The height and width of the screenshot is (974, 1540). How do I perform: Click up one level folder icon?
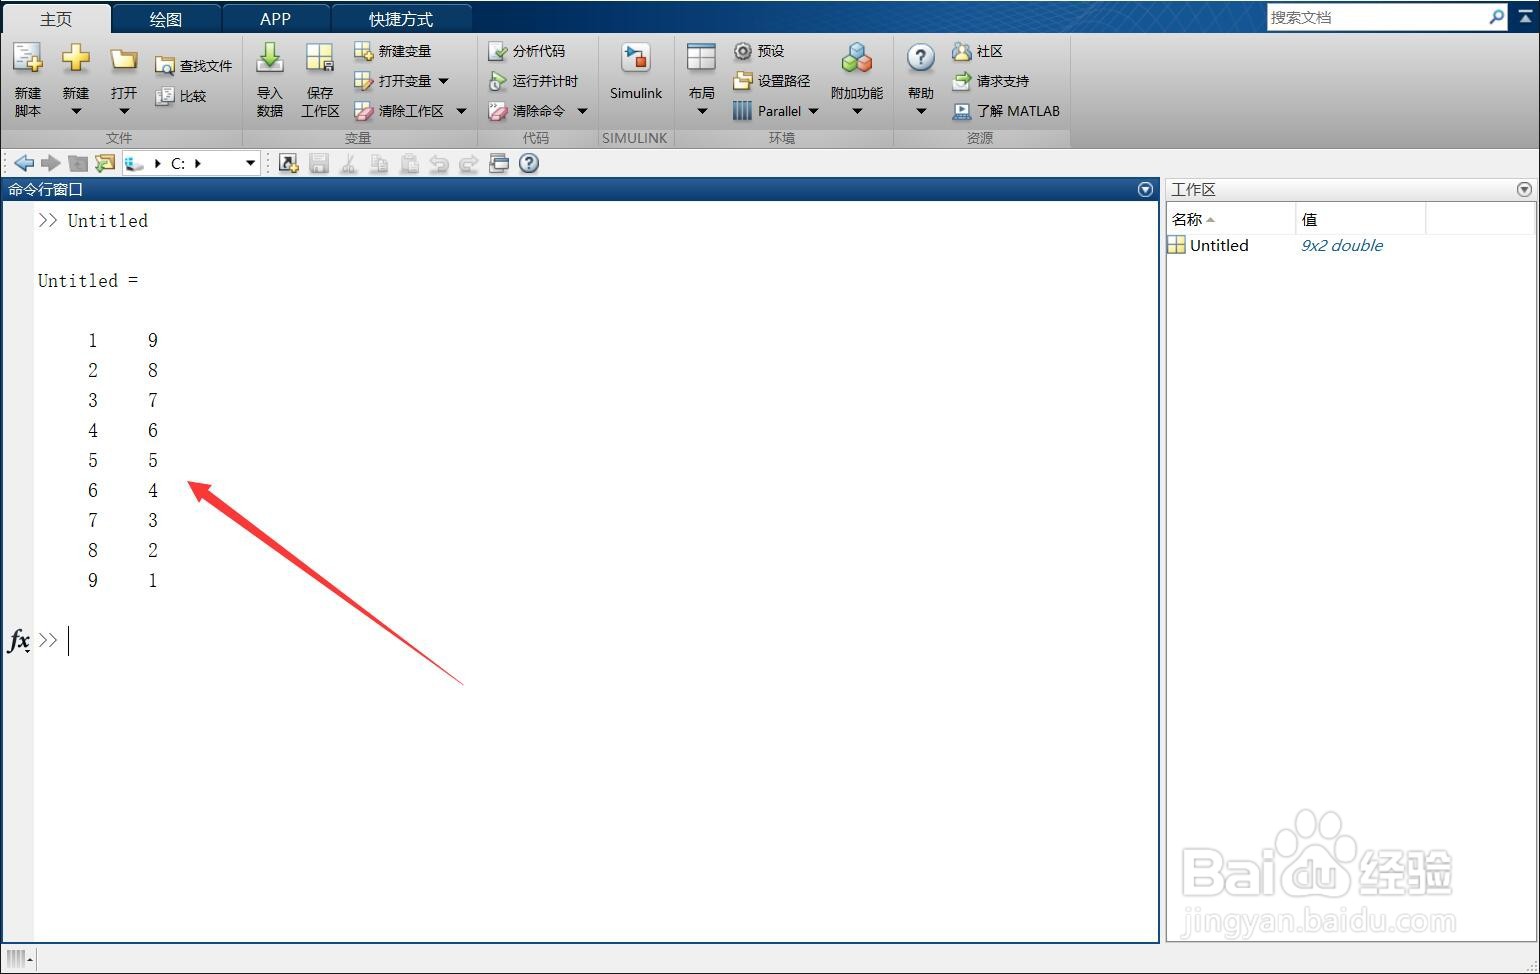click(78, 163)
